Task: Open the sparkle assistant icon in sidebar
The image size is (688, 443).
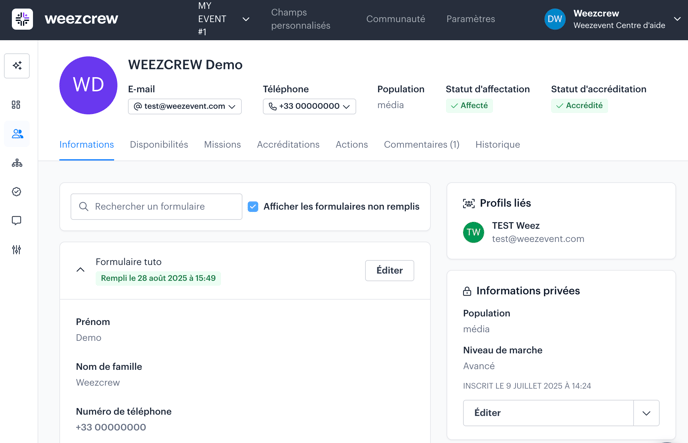Action: pos(17,66)
